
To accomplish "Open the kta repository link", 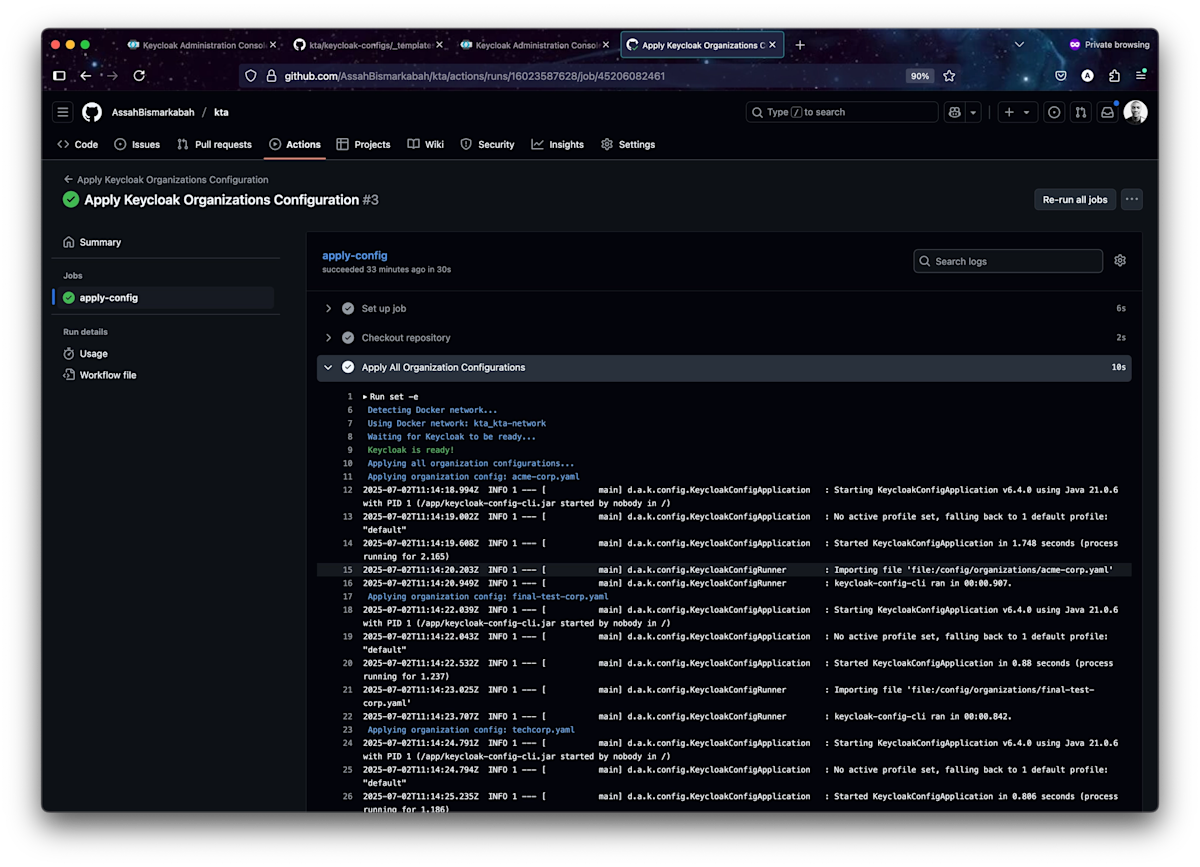I will 221,112.
